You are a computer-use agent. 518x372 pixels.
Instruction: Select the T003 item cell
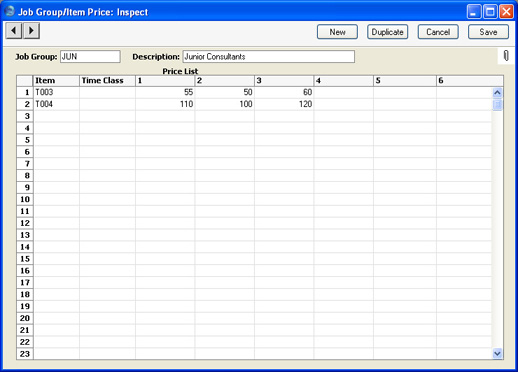[56, 92]
